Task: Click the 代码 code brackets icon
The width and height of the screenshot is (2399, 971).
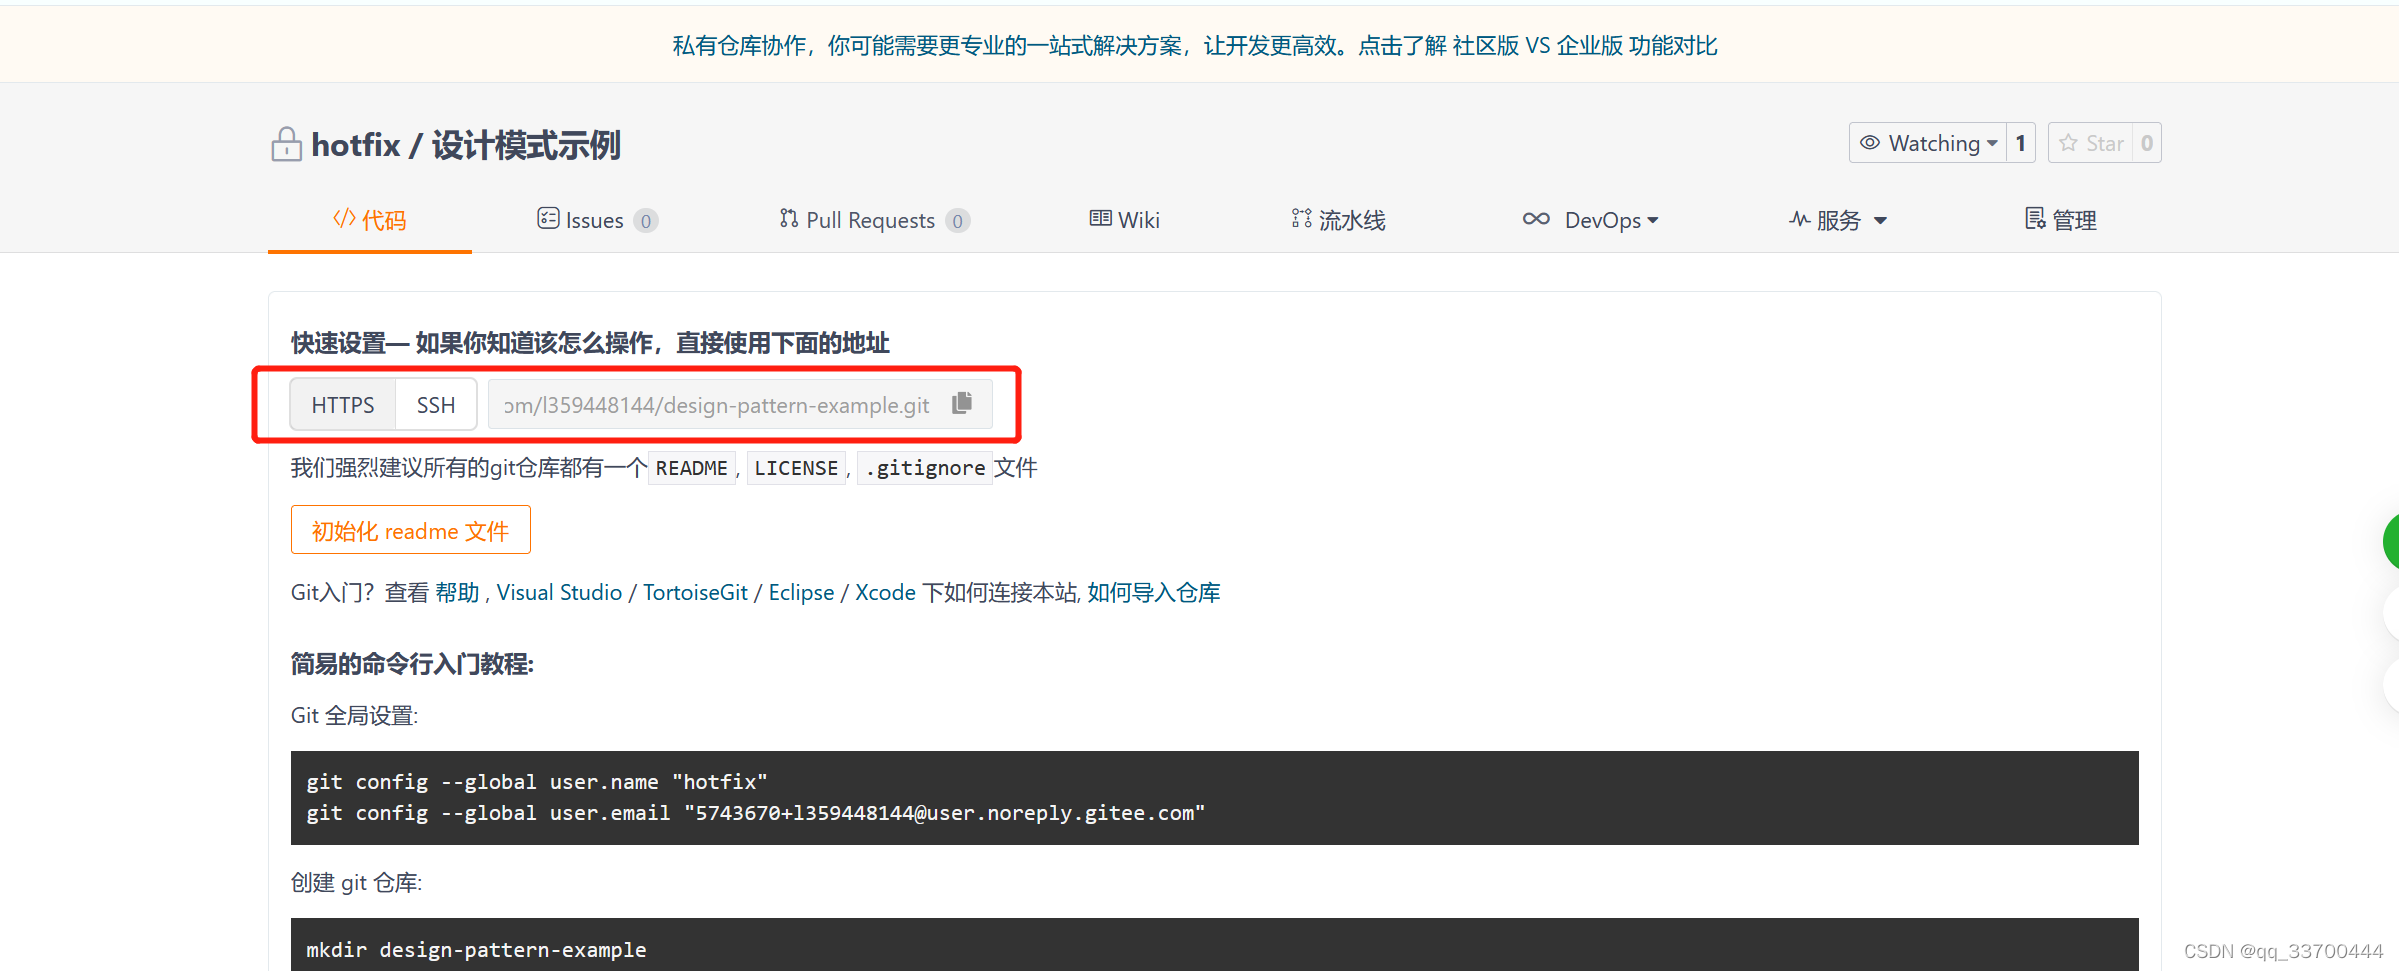Action: (x=344, y=218)
